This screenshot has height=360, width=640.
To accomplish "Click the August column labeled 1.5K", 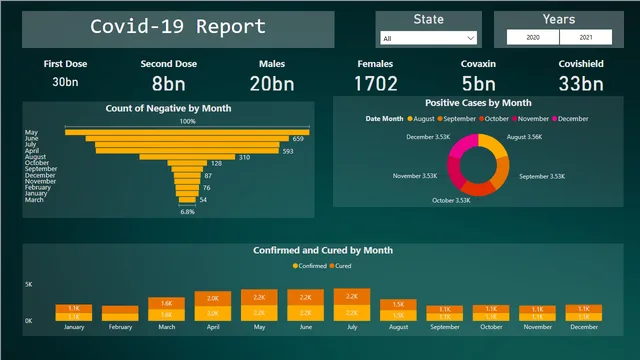I will click(x=398, y=310).
